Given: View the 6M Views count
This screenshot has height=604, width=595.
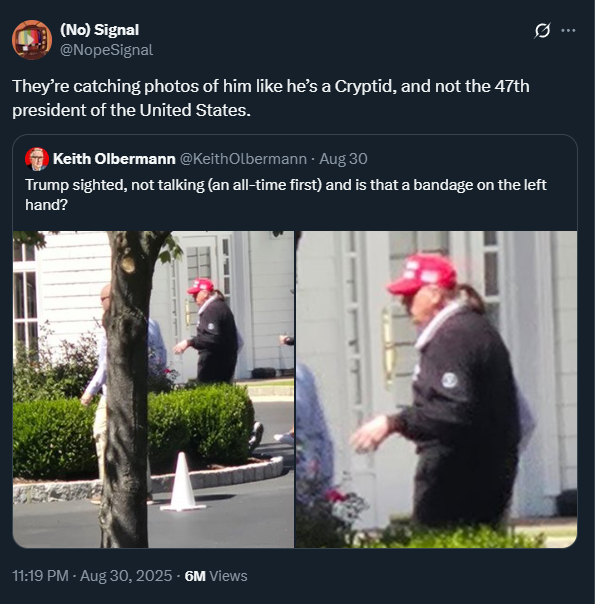Looking at the screenshot, I should 216,576.
